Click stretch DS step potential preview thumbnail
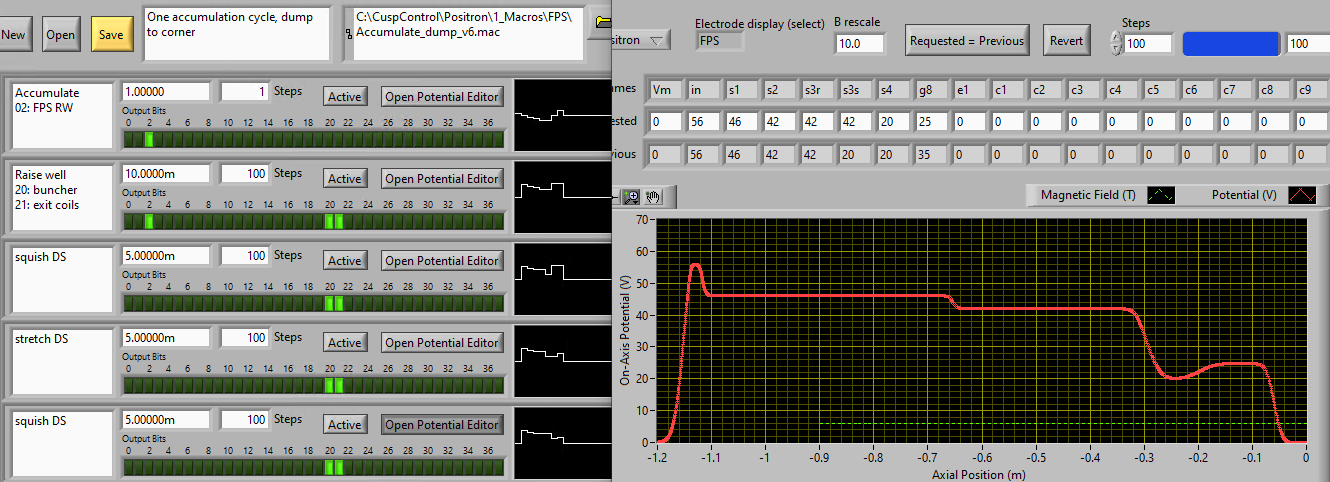 tap(562, 361)
